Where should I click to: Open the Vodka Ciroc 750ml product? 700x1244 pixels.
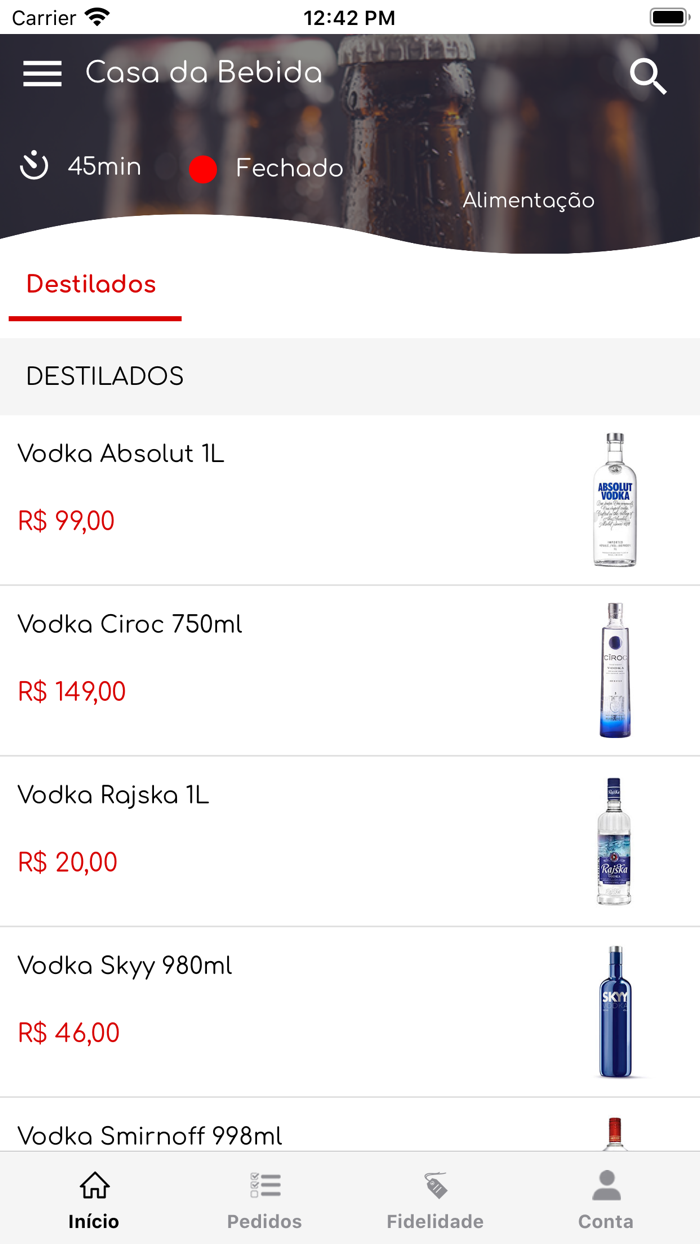pos(129,624)
